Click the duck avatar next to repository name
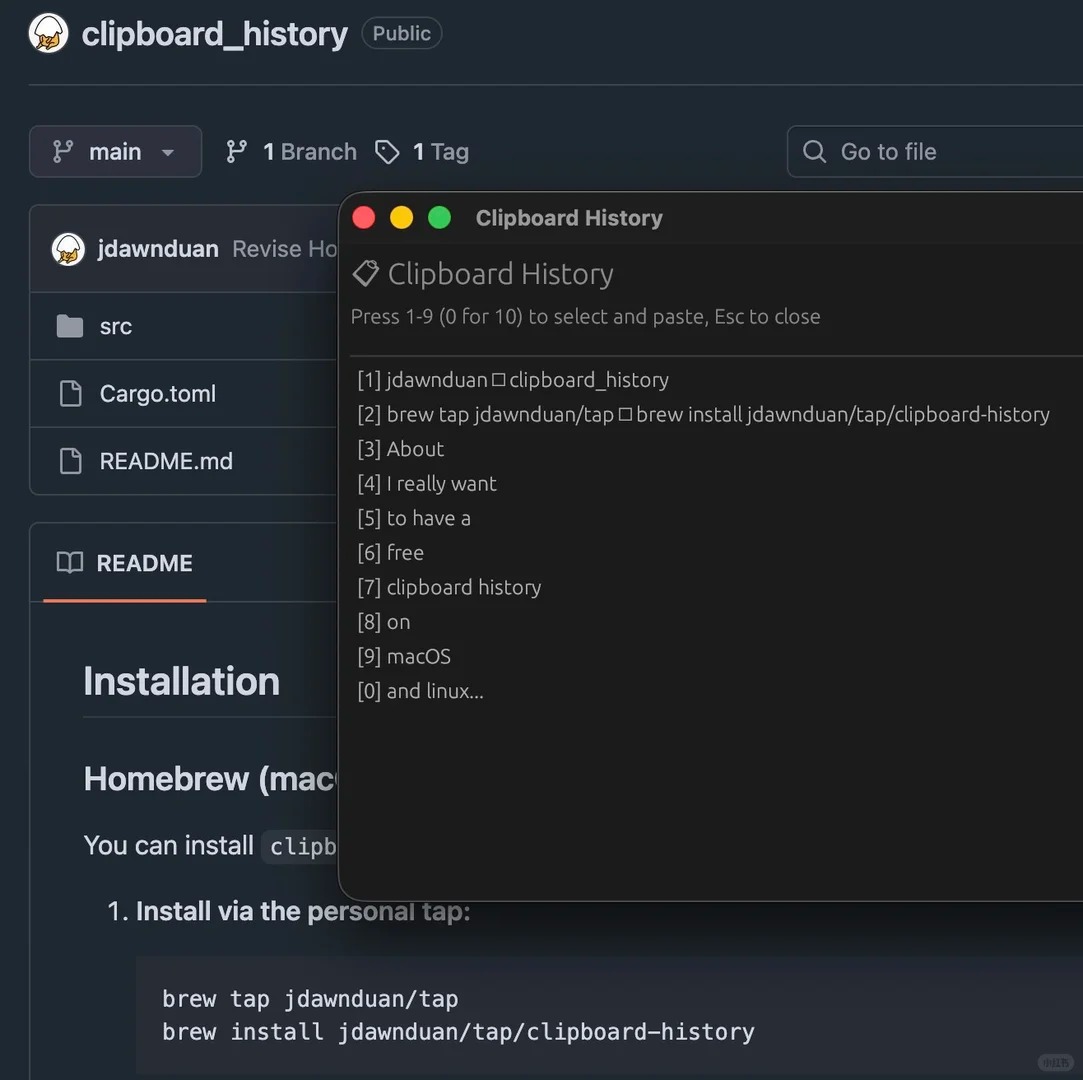This screenshot has height=1080, width=1083. click(47, 32)
